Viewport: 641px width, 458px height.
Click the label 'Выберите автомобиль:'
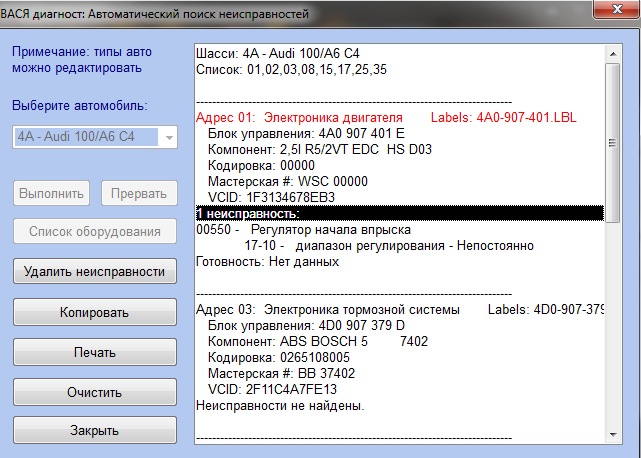tap(80, 106)
